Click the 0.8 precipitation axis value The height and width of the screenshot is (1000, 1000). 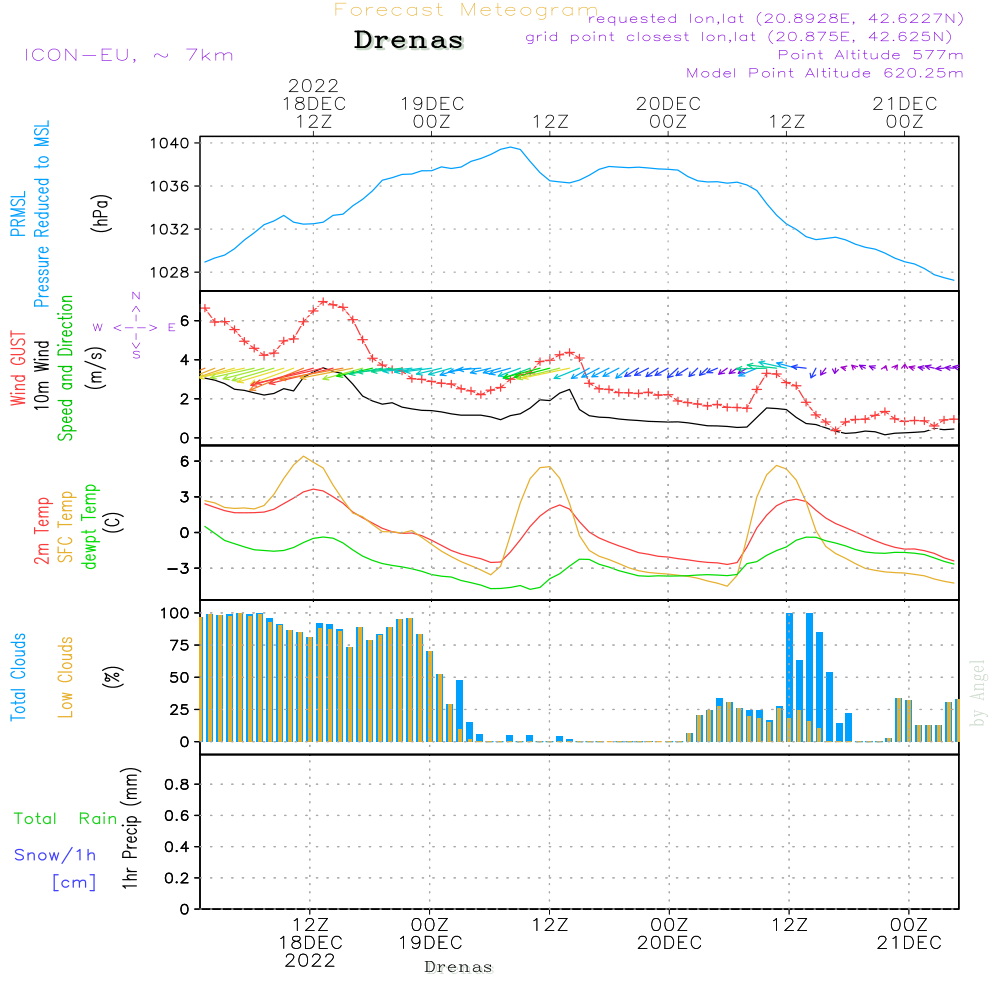177,784
